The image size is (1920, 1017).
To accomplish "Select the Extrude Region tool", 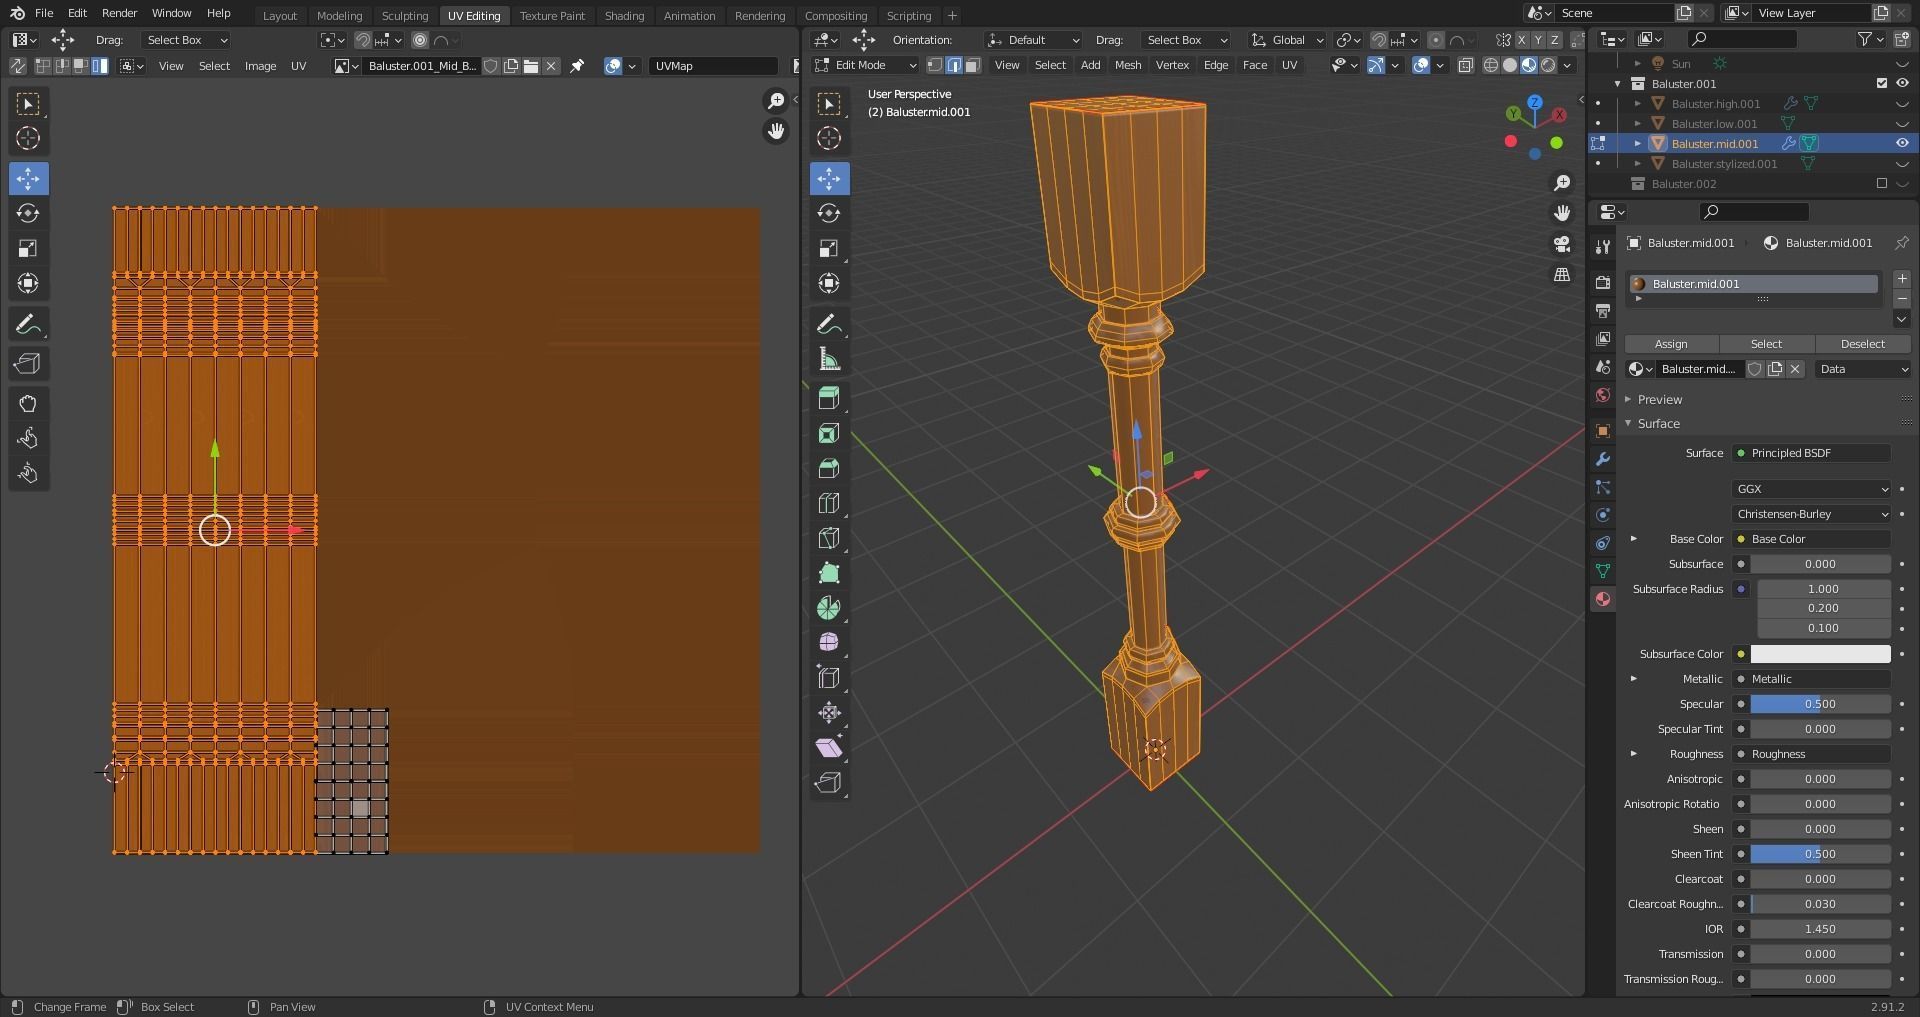I will tap(829, 398).
